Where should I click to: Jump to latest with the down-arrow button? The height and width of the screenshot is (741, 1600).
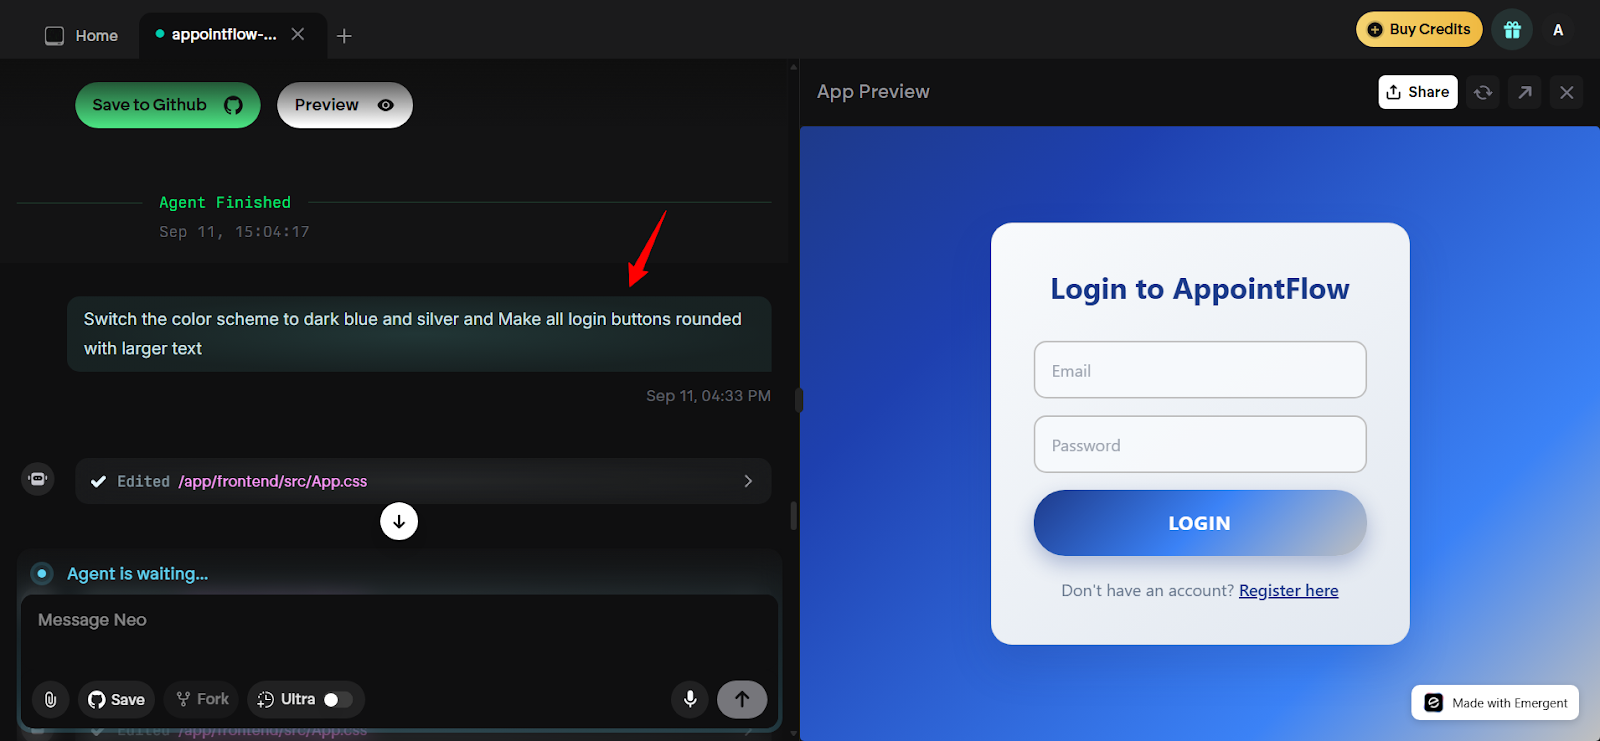(x=399, y=521)
